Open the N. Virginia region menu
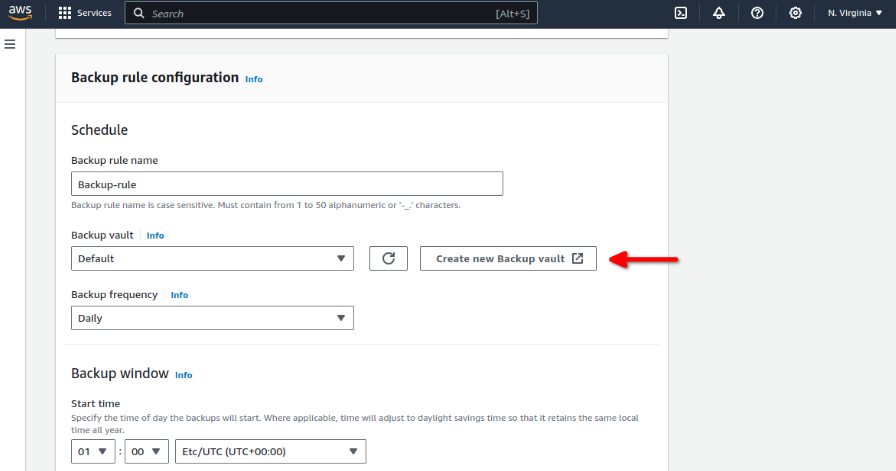Screen dimensions: 896x471 click(x=855, y=13)
